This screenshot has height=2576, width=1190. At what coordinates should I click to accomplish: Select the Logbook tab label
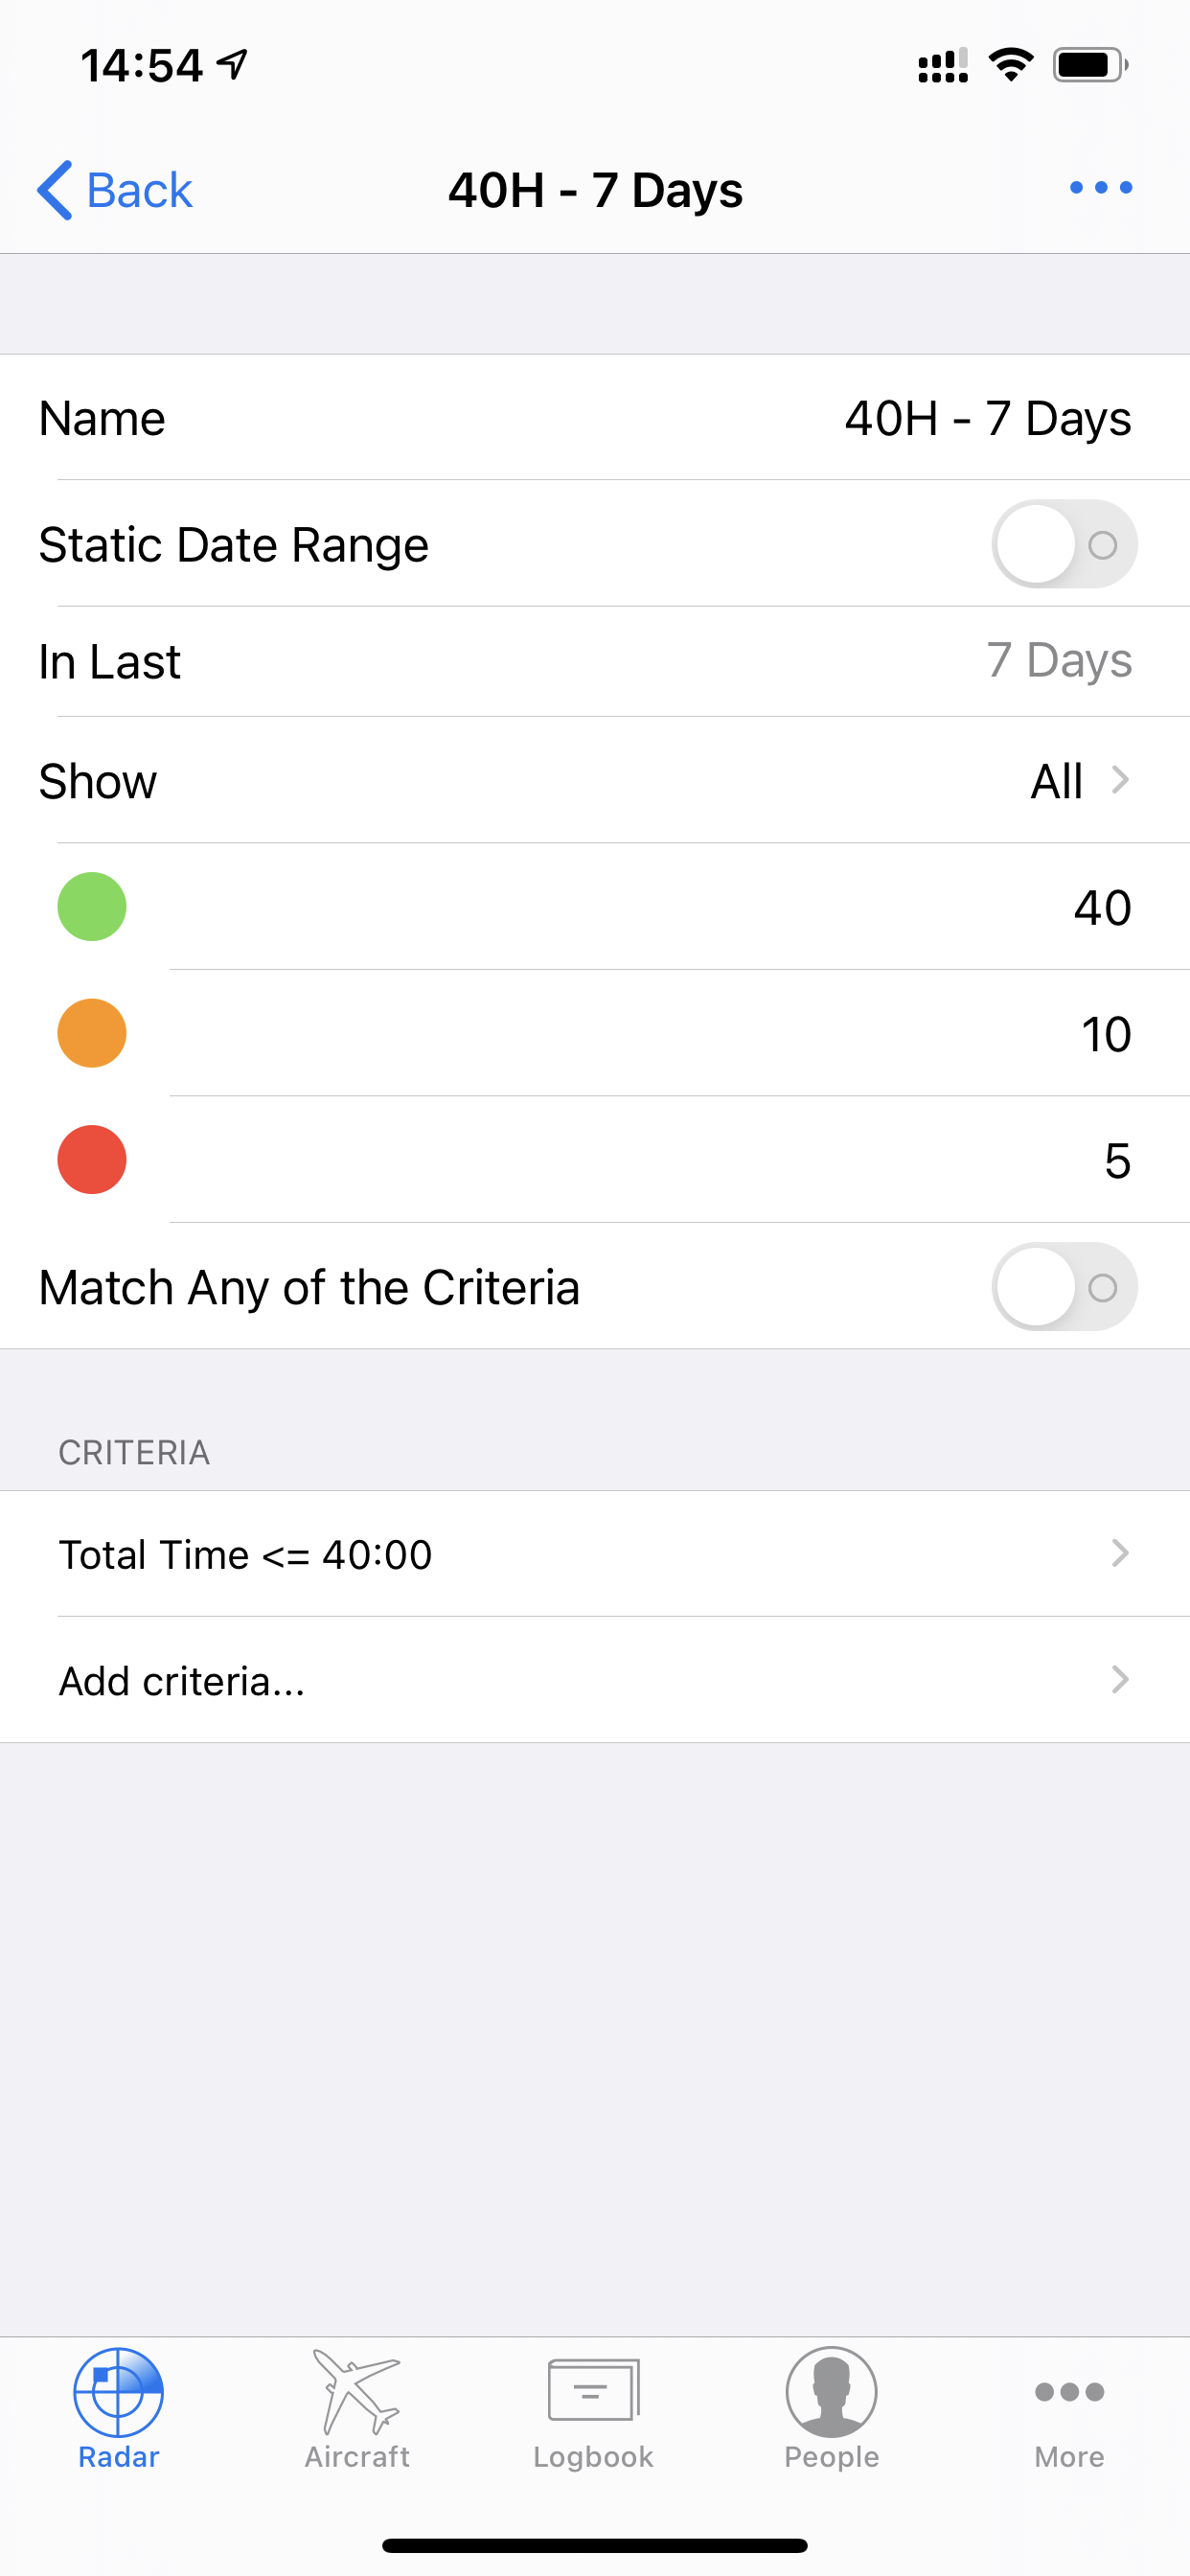pos(593,2457)
